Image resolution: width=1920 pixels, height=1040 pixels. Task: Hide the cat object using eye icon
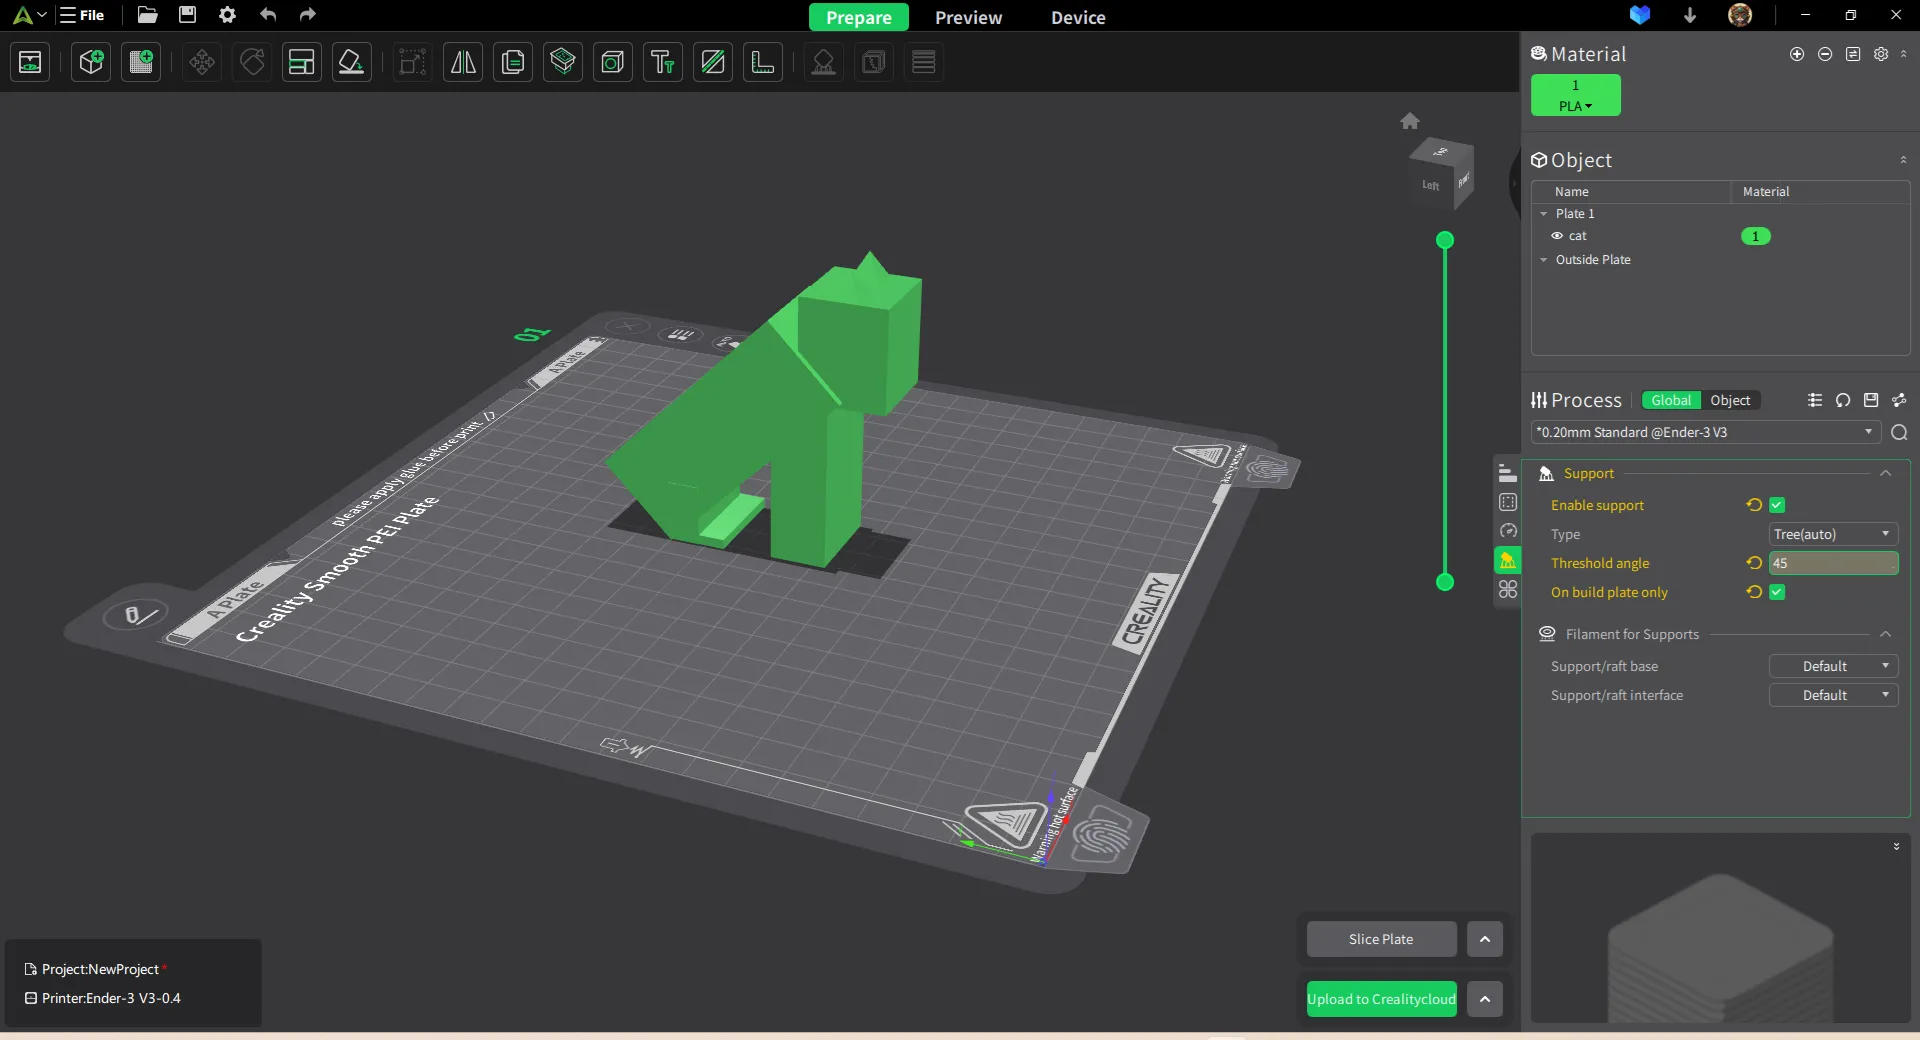pyautogui.click(x=1557, y=236)
